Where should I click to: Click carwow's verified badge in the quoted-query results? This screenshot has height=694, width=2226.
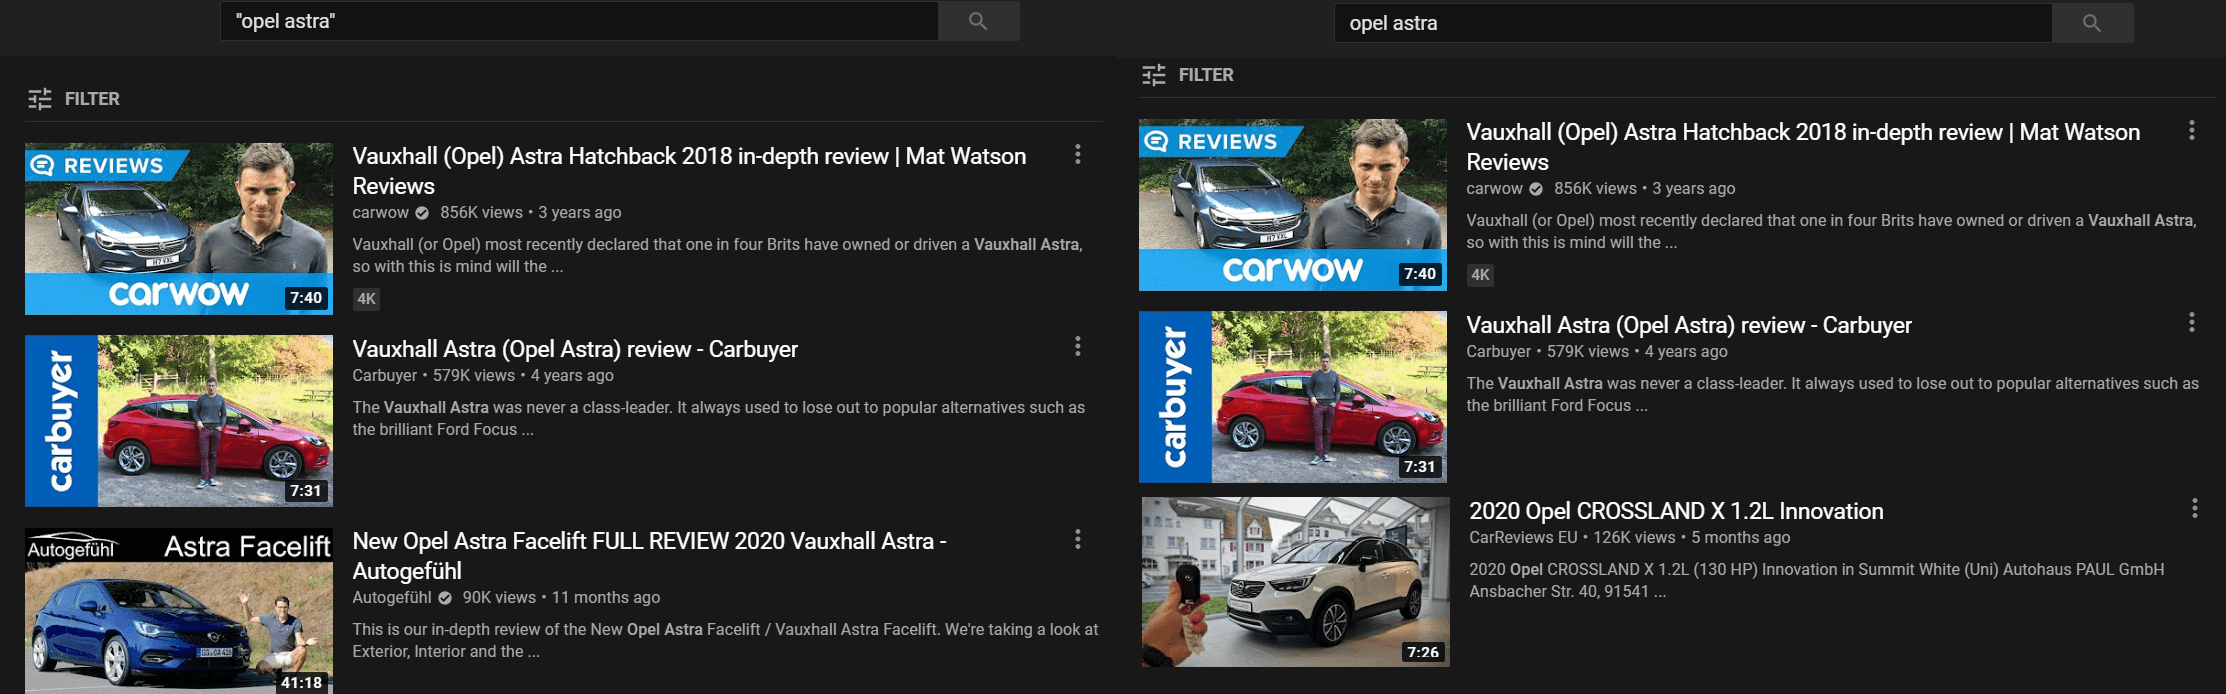pyautogui.click(x=422, y=213)
